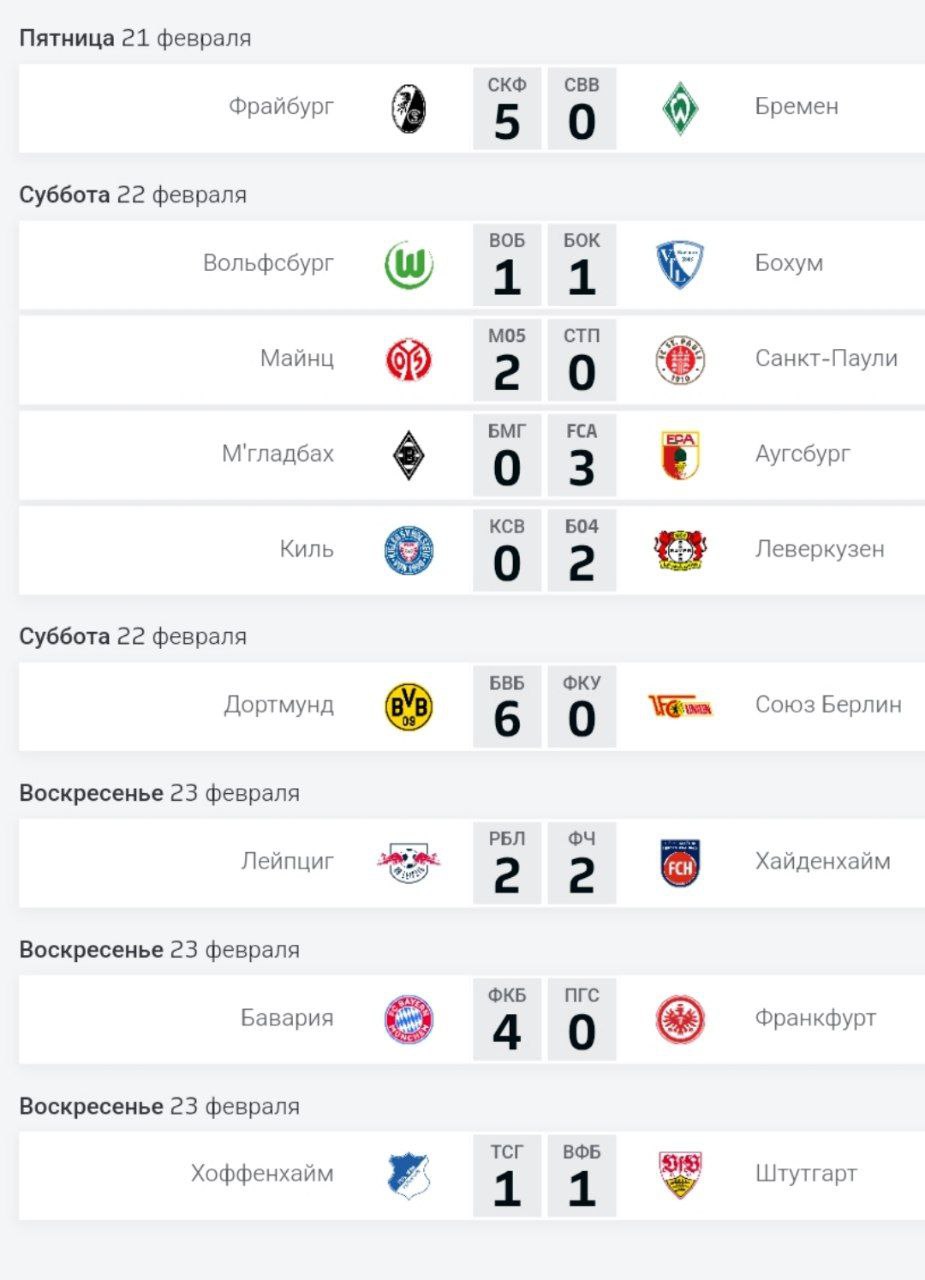Open the Wolfsburg green W logo
The image size is (925, 1280).
pos(409,266)
